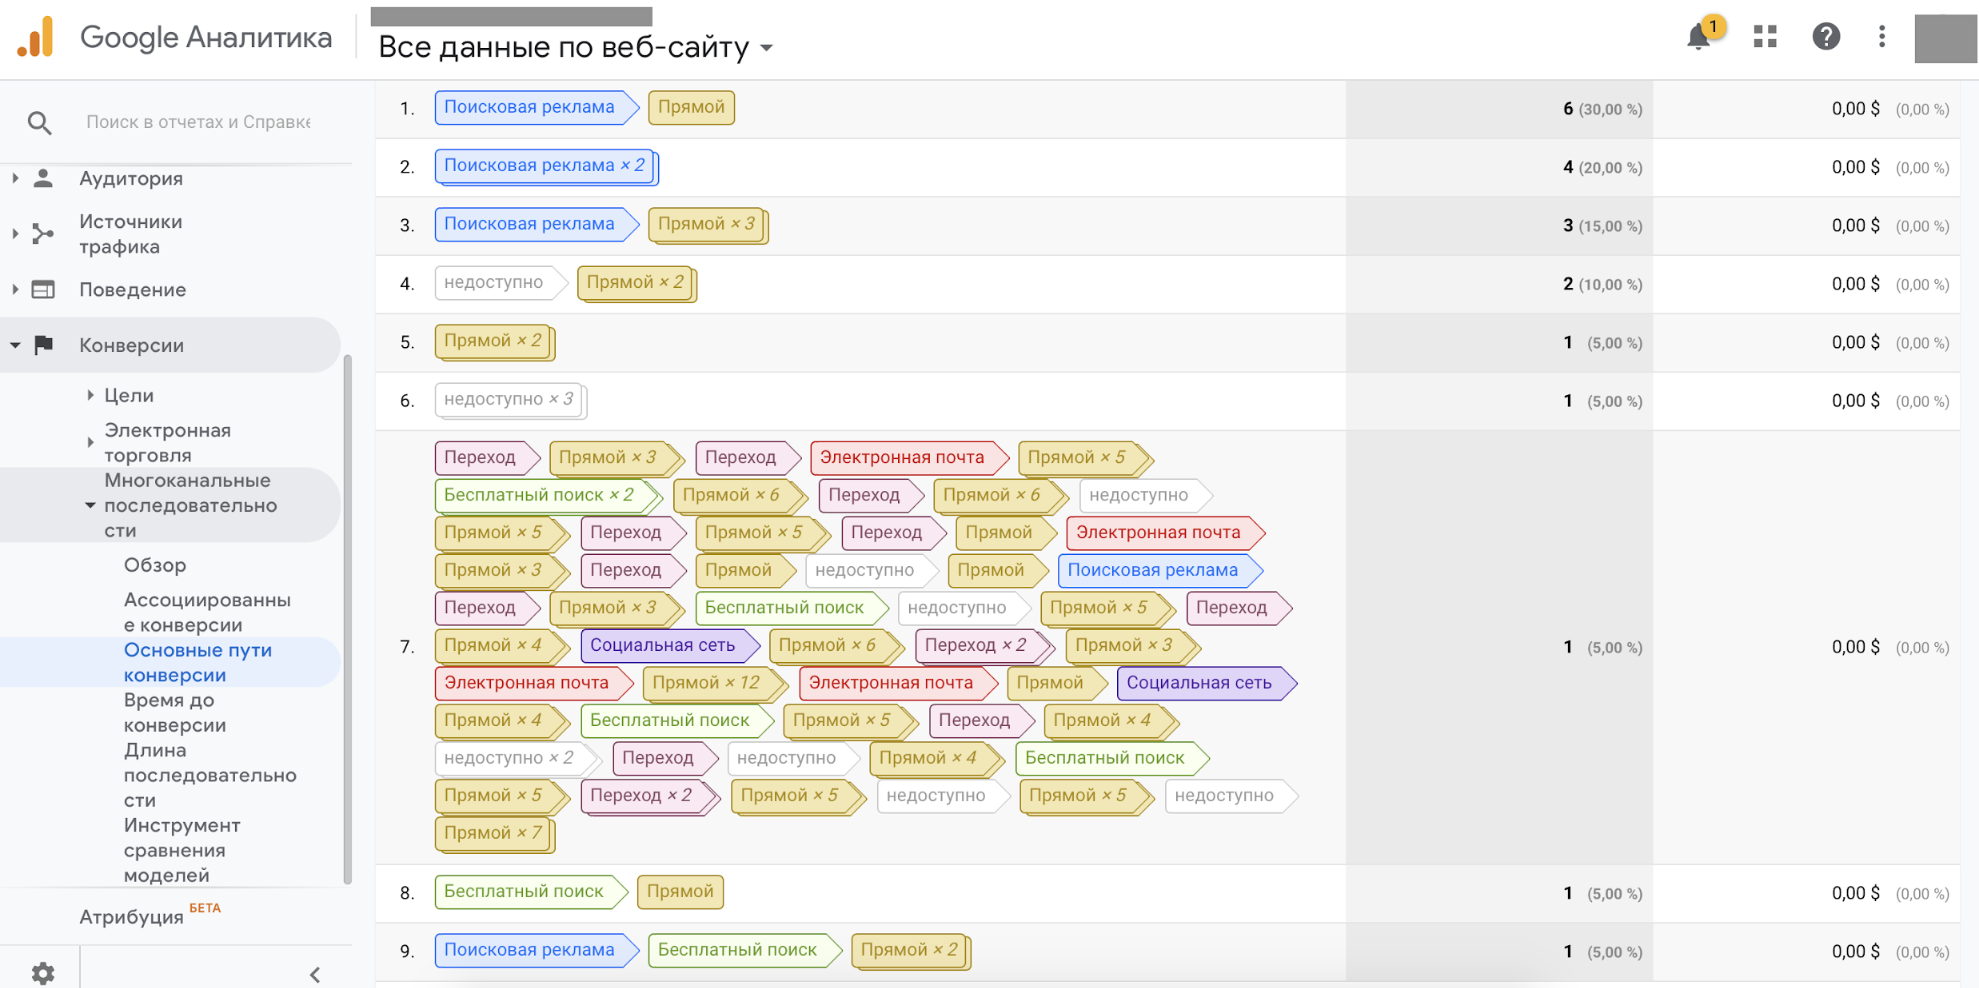Click the Google Analytics logo icon
Screen dimensions: 1979x988
(x=36, y=38)
